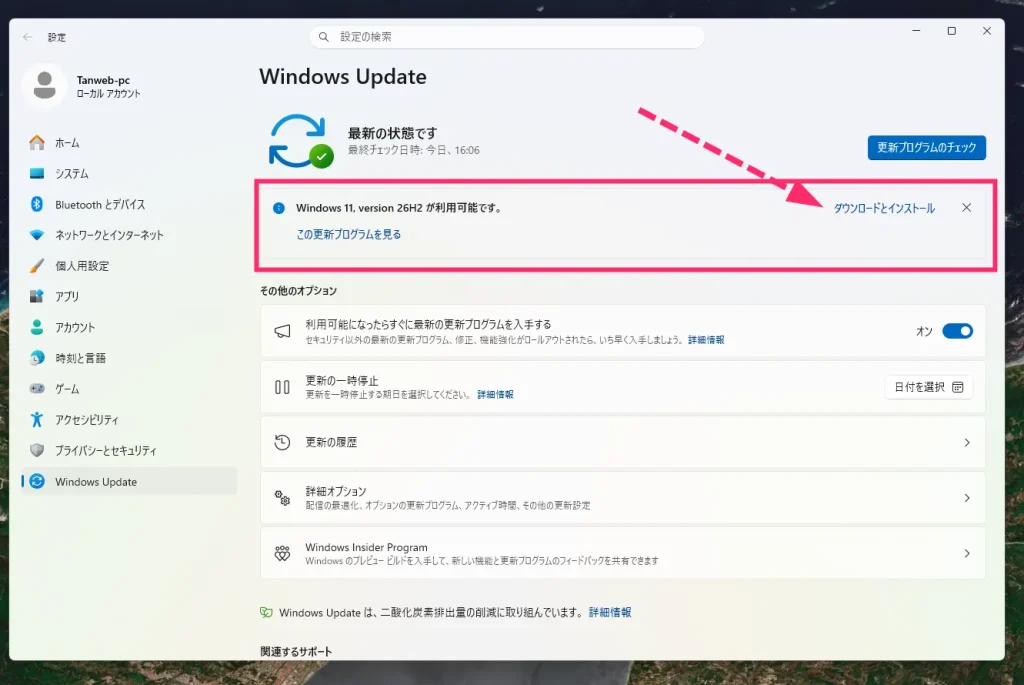The width and height of the screenshot is (1024, 685).
Task: Click この更新プログラムを見る link
Action: point(349,234)
